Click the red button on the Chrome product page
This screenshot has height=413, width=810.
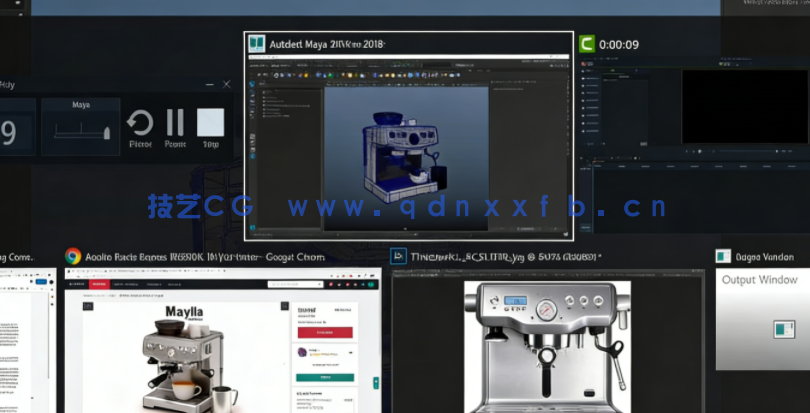(x=326, y=332)
